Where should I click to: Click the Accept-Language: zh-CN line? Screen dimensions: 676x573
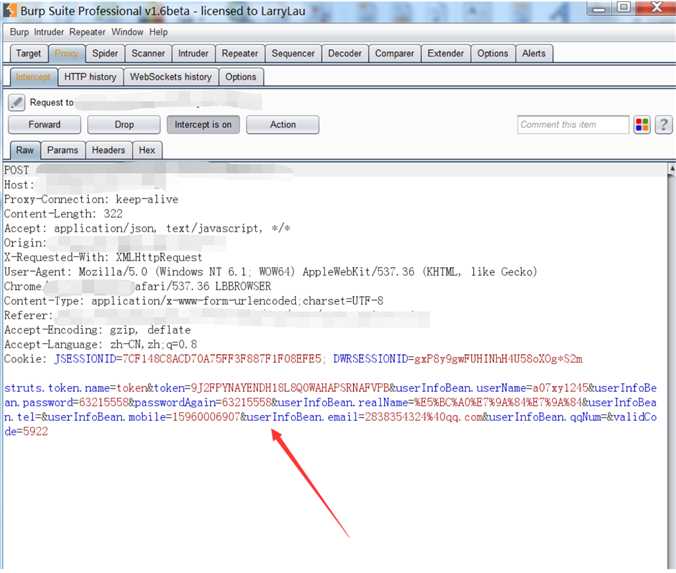point(101,344)
